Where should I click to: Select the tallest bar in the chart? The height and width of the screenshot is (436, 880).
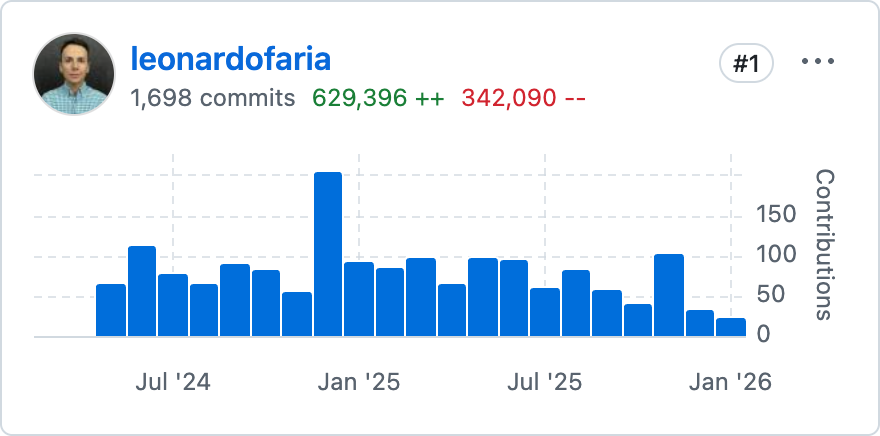(x=328, y=254)
